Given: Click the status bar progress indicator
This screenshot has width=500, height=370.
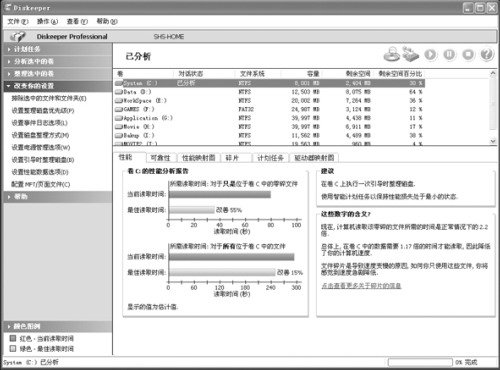Looking at the screenshot, I should point(420,362).
